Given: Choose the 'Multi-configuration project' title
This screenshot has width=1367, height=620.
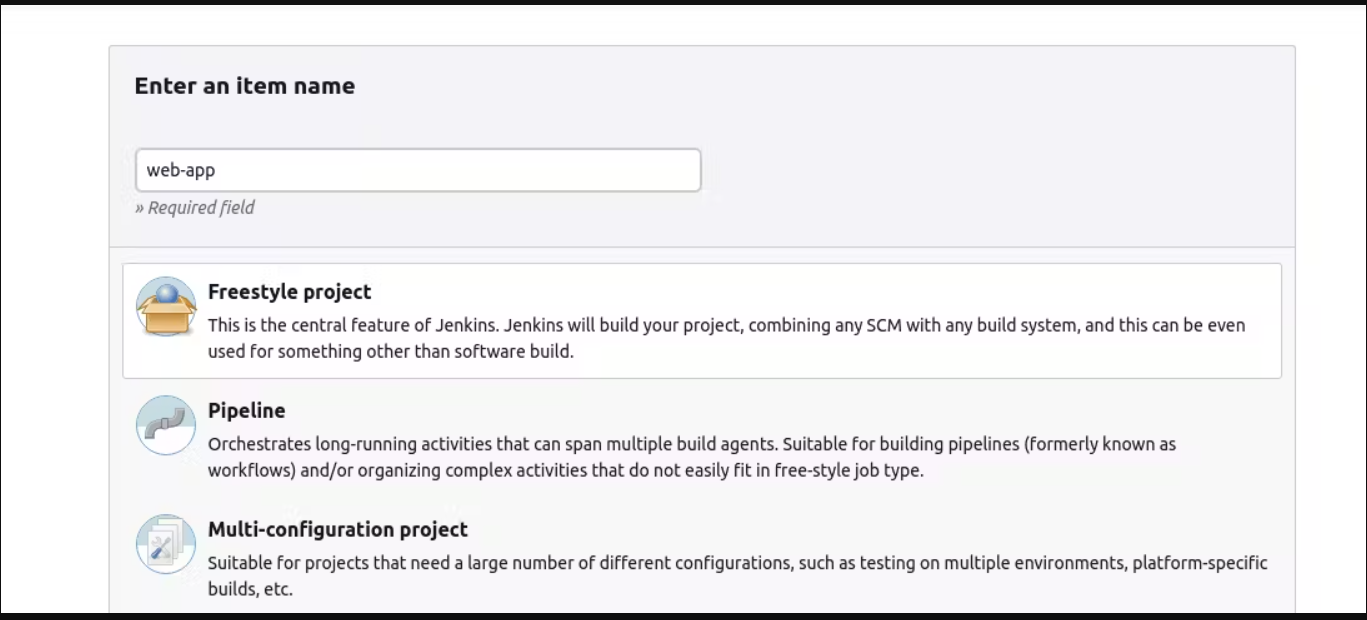Looking at the screenshot, I should [337, 530].
